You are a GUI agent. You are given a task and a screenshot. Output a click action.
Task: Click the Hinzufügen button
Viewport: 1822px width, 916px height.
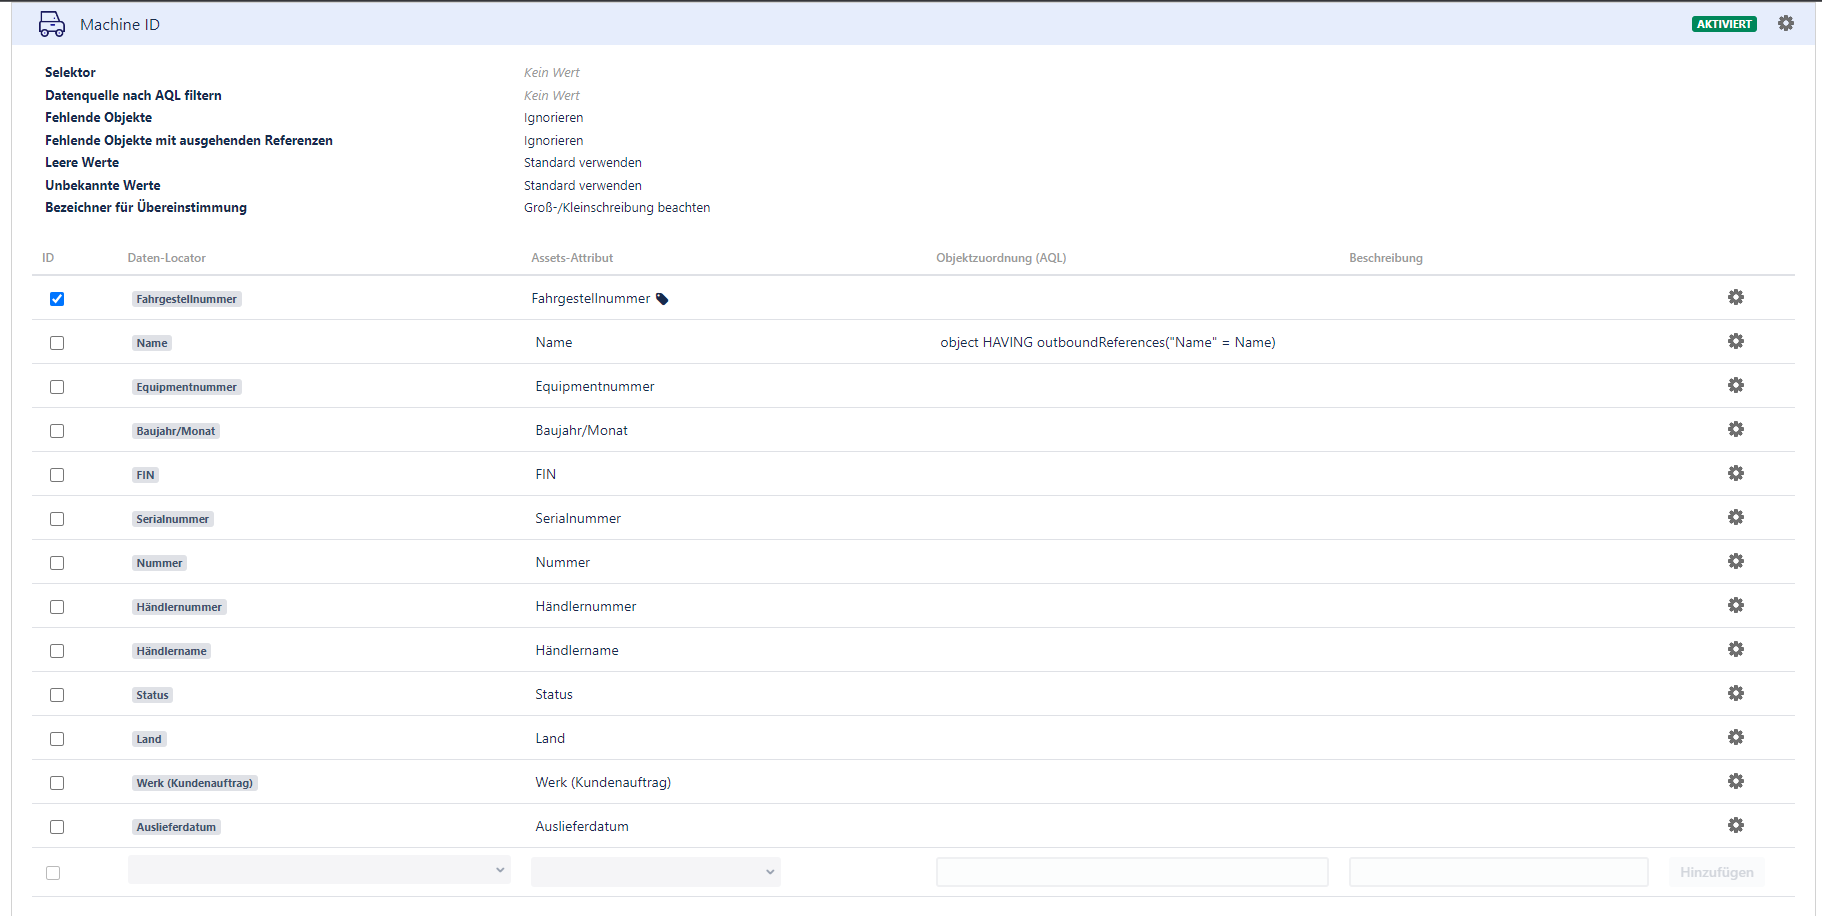(1716, 872)
